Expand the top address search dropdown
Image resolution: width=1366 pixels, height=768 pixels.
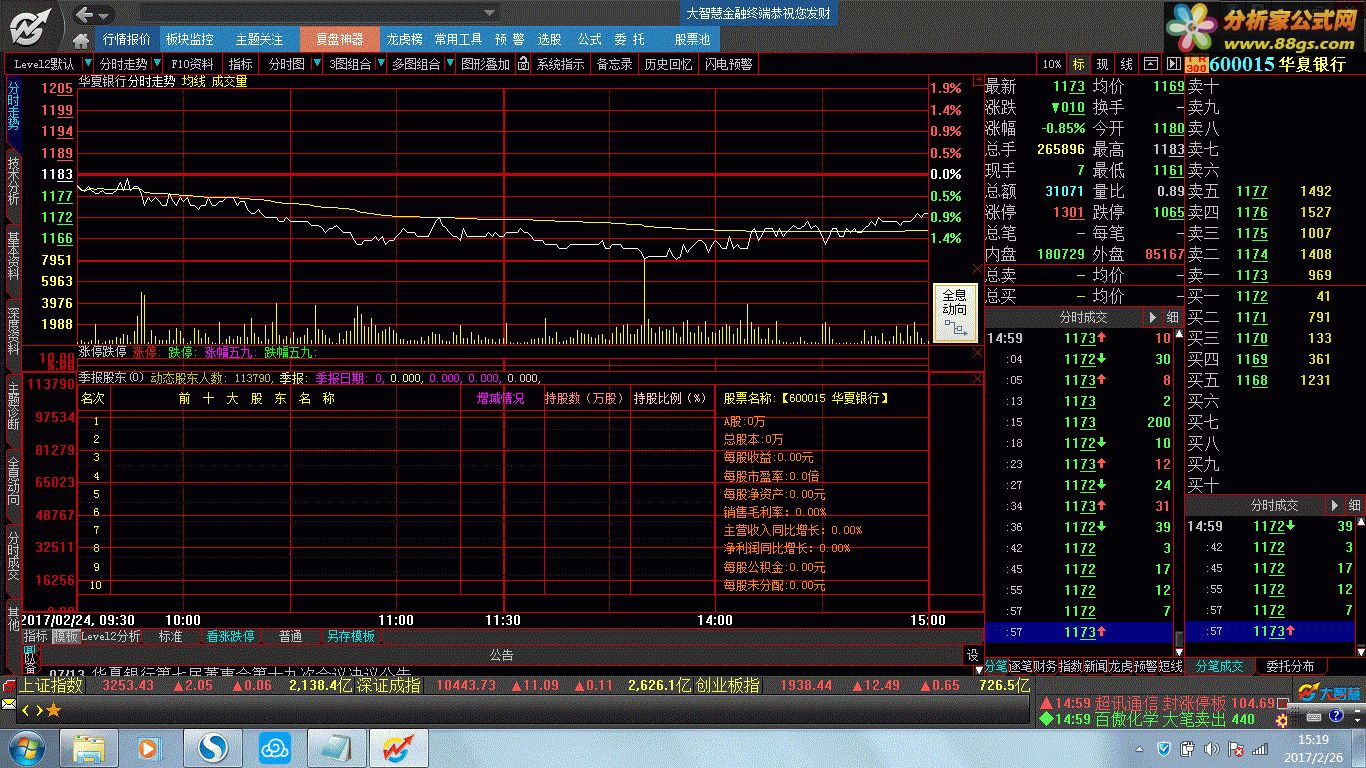[489, 14]
